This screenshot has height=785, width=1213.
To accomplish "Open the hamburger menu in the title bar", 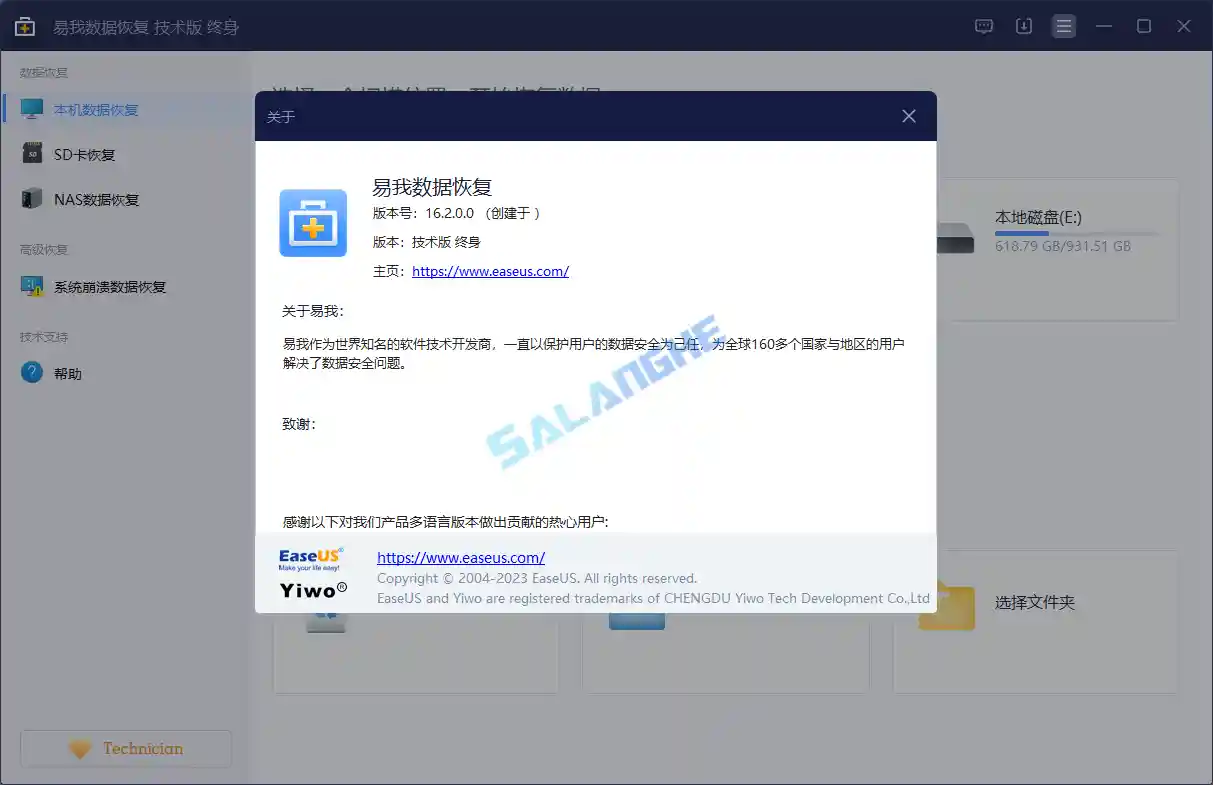I will (1064, 26).
